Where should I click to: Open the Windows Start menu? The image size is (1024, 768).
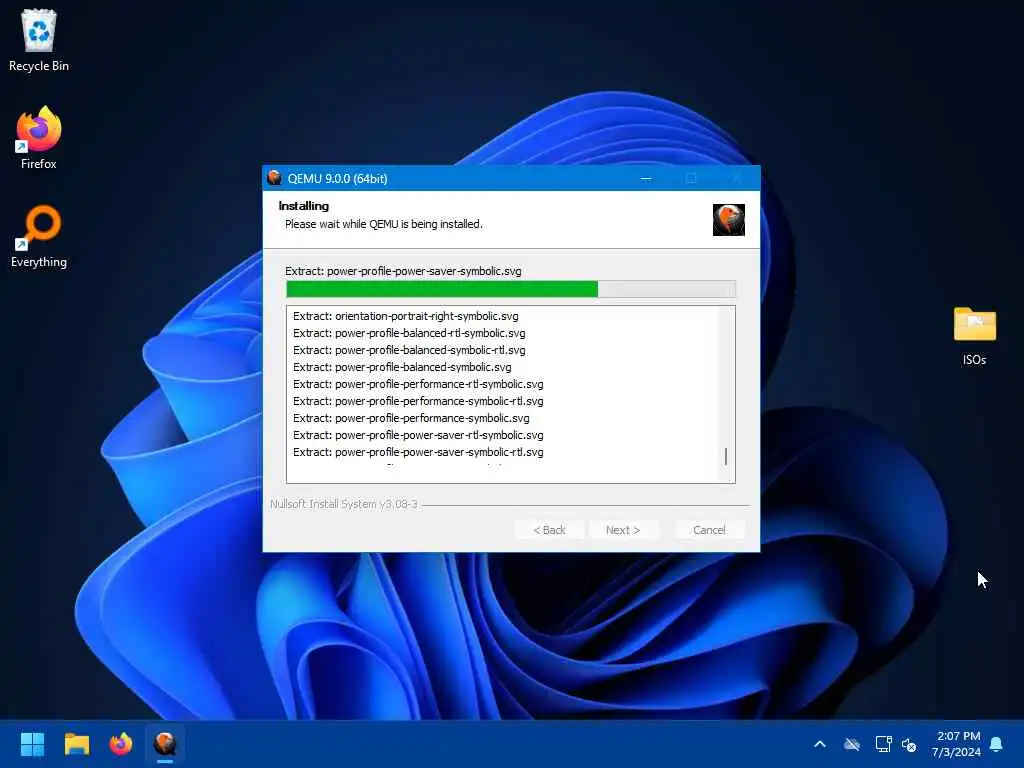click(x=32, y=744)
